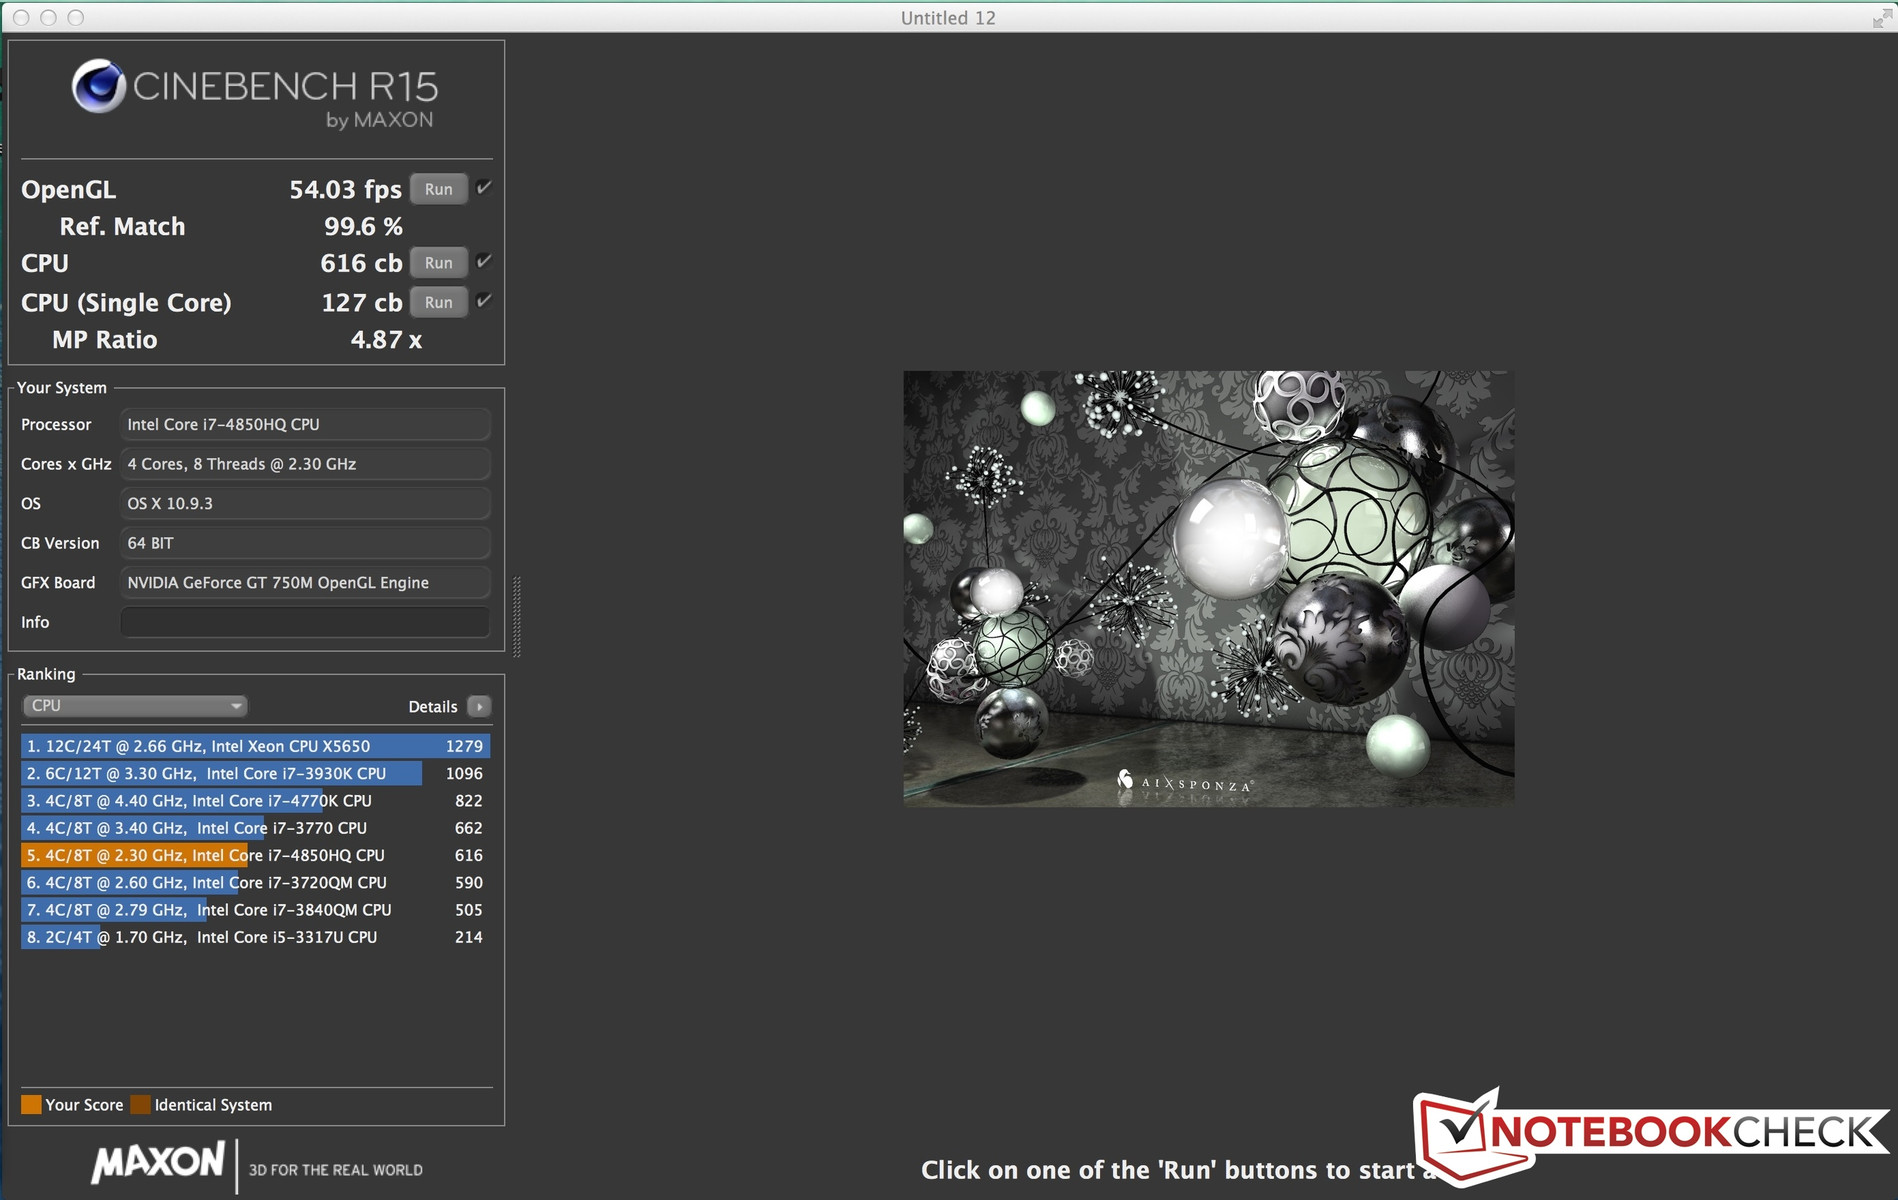The width and height of the screenshot is (1898, 1200).
Task: Expand ranking Details arrow button
Action: click(x=479, y=707)
